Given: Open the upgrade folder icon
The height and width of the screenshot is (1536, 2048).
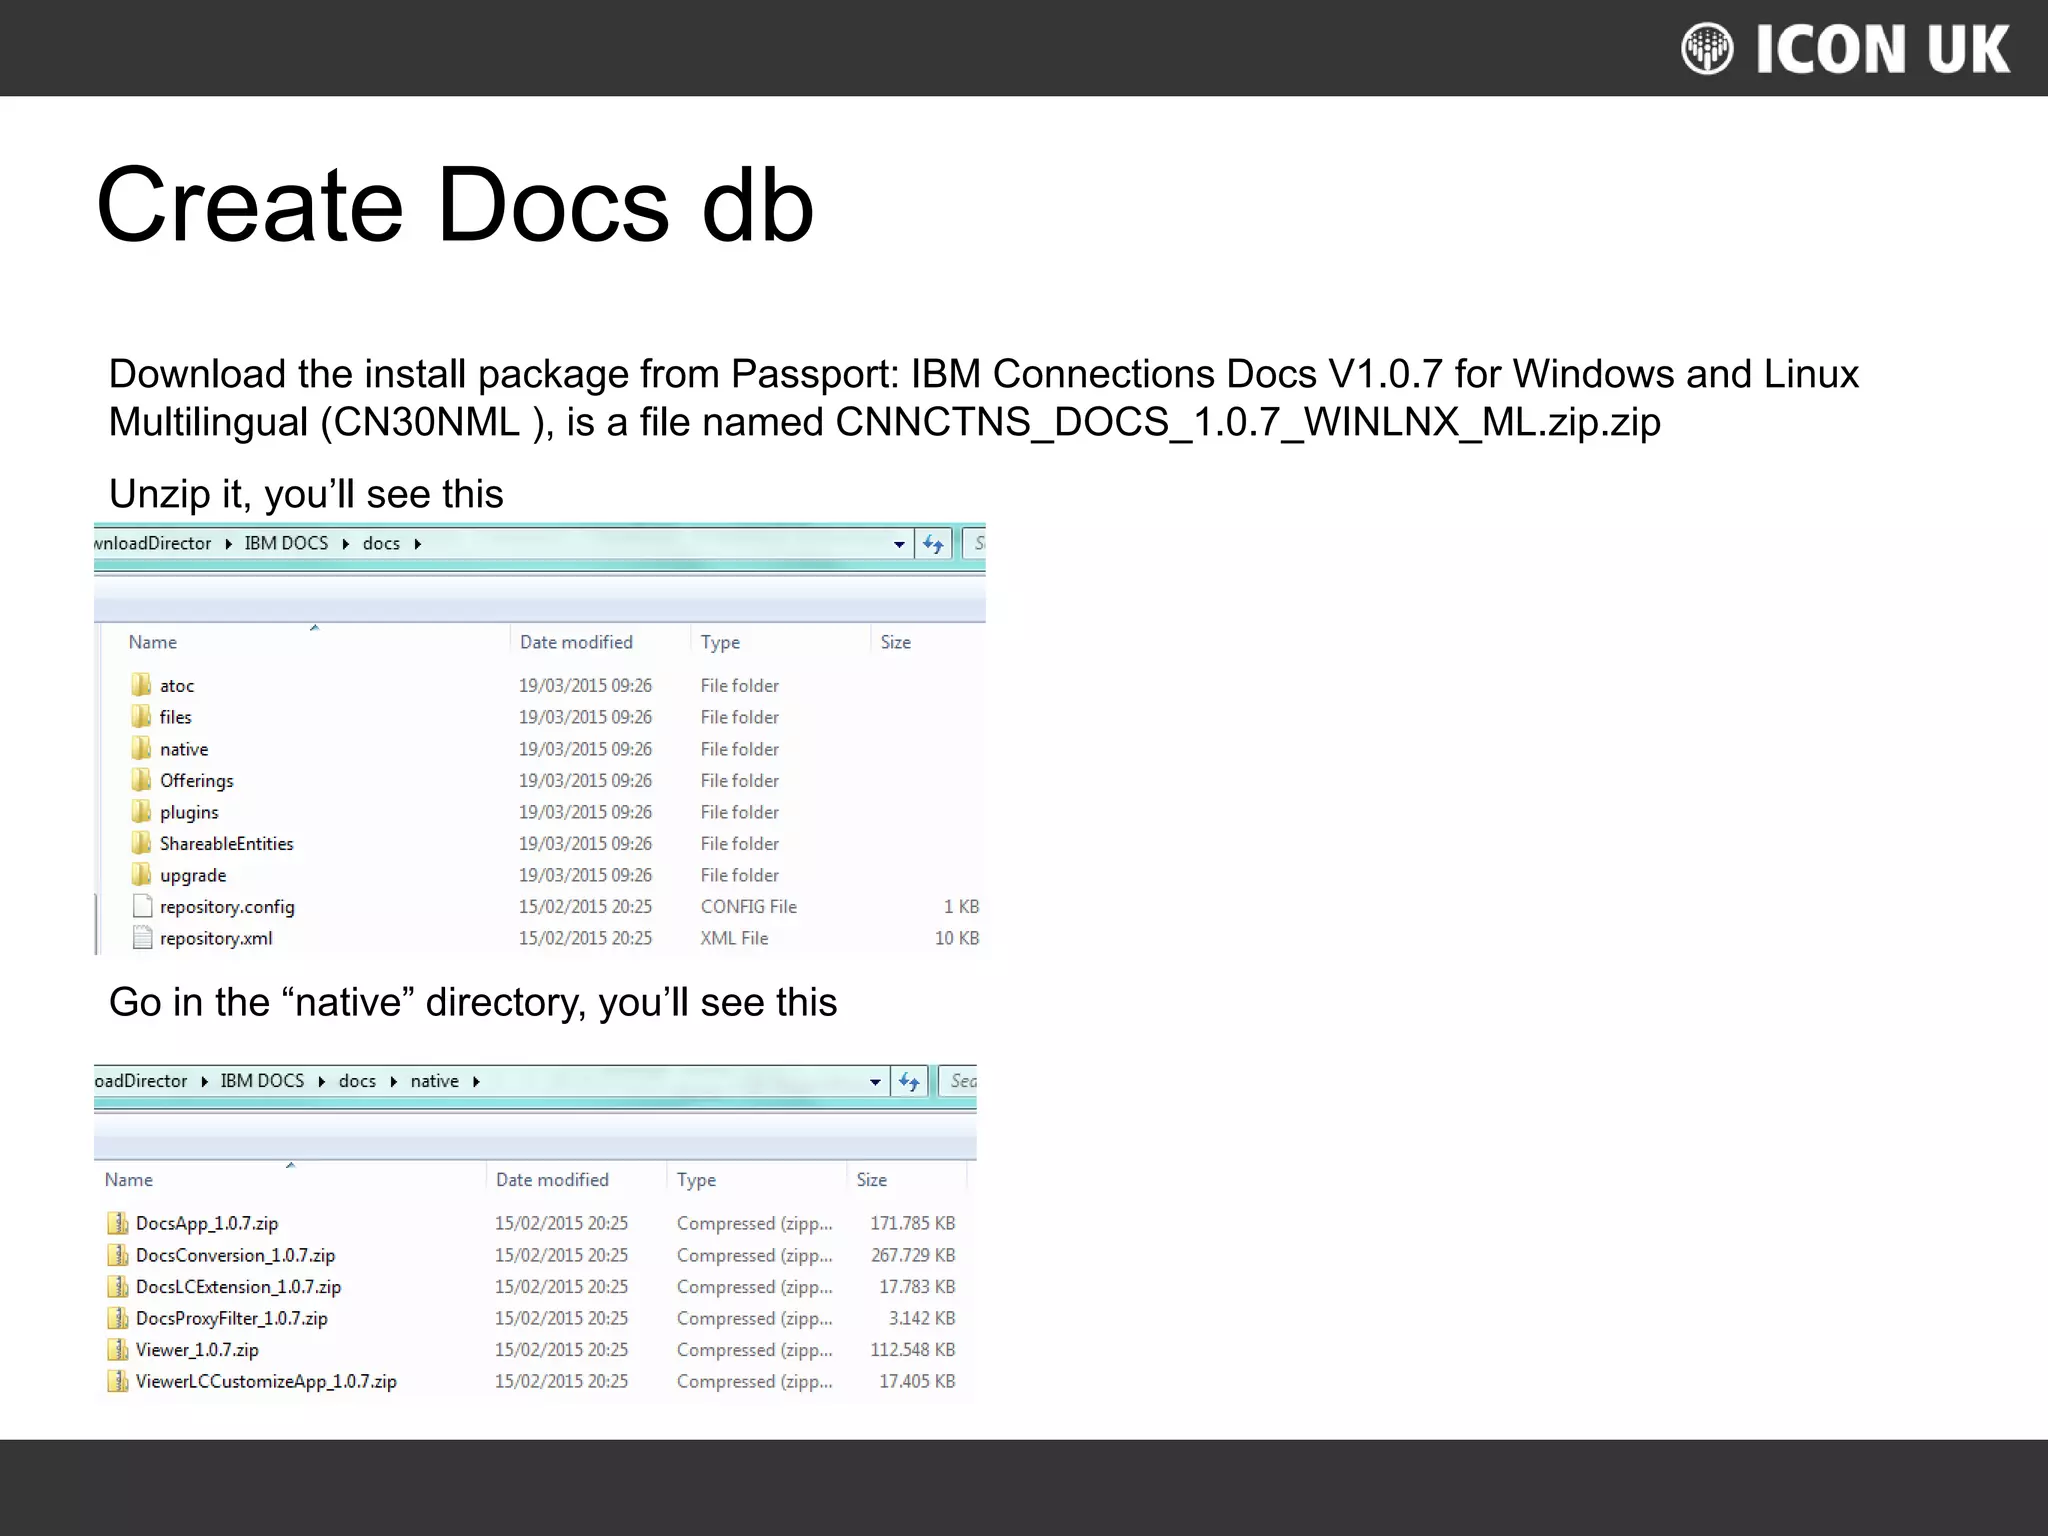Looking at the screenshot, I should (141, 875).
